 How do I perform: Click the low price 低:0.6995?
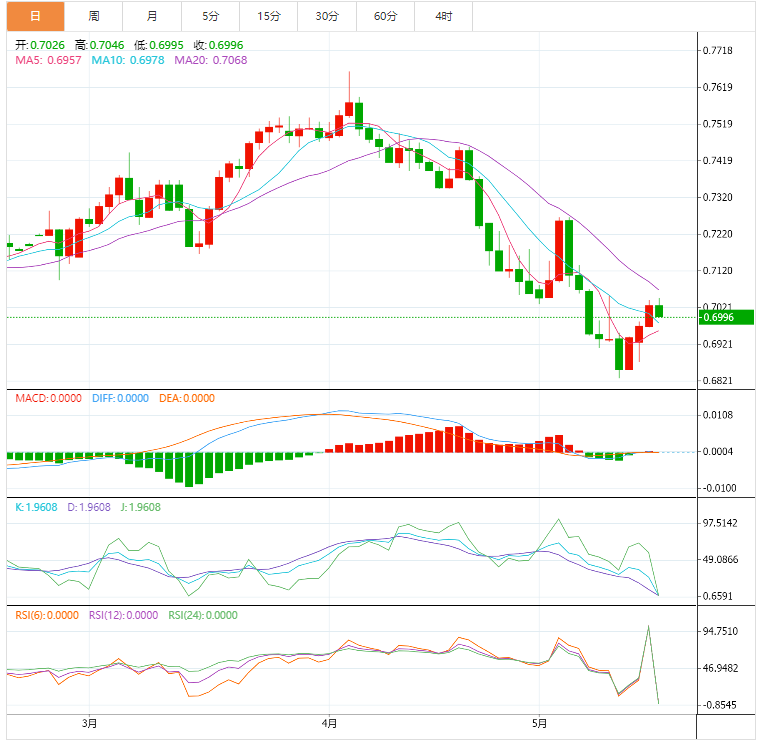pyautogui.click(x=158, y=45)
